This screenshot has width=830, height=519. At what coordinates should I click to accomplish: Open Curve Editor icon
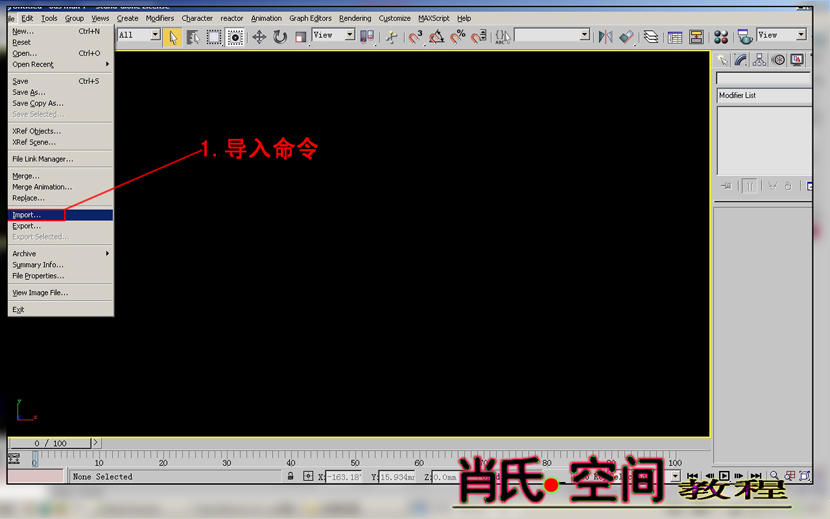coord(675,37)
